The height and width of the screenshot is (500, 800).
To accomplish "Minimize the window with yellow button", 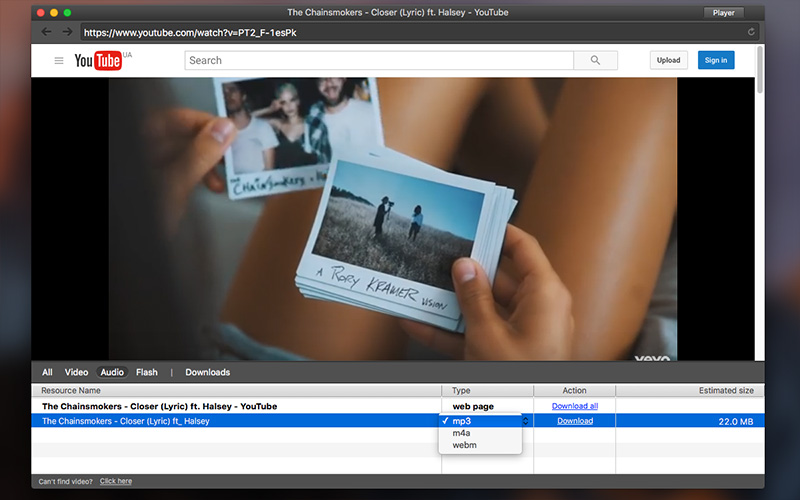I will coord(54,12).
